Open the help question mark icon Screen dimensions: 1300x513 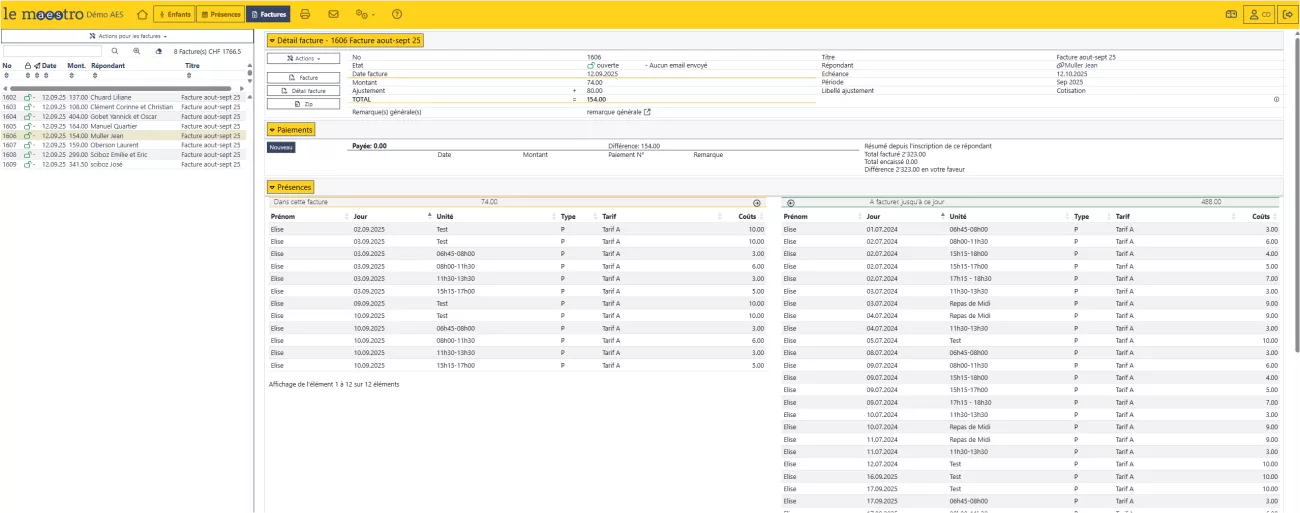pos(397,14)
